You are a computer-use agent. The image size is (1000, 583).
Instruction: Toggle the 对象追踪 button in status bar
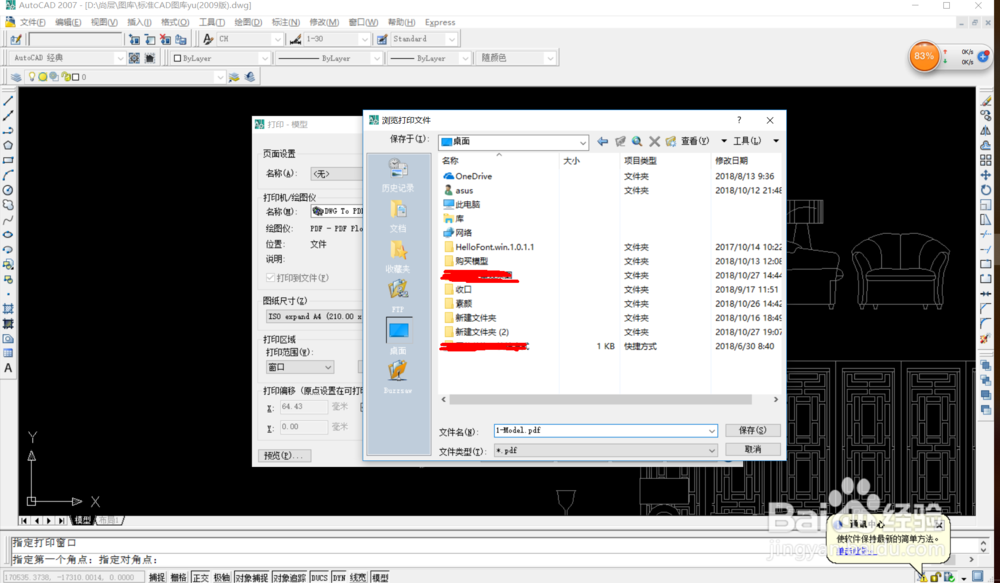pos(290,577)
